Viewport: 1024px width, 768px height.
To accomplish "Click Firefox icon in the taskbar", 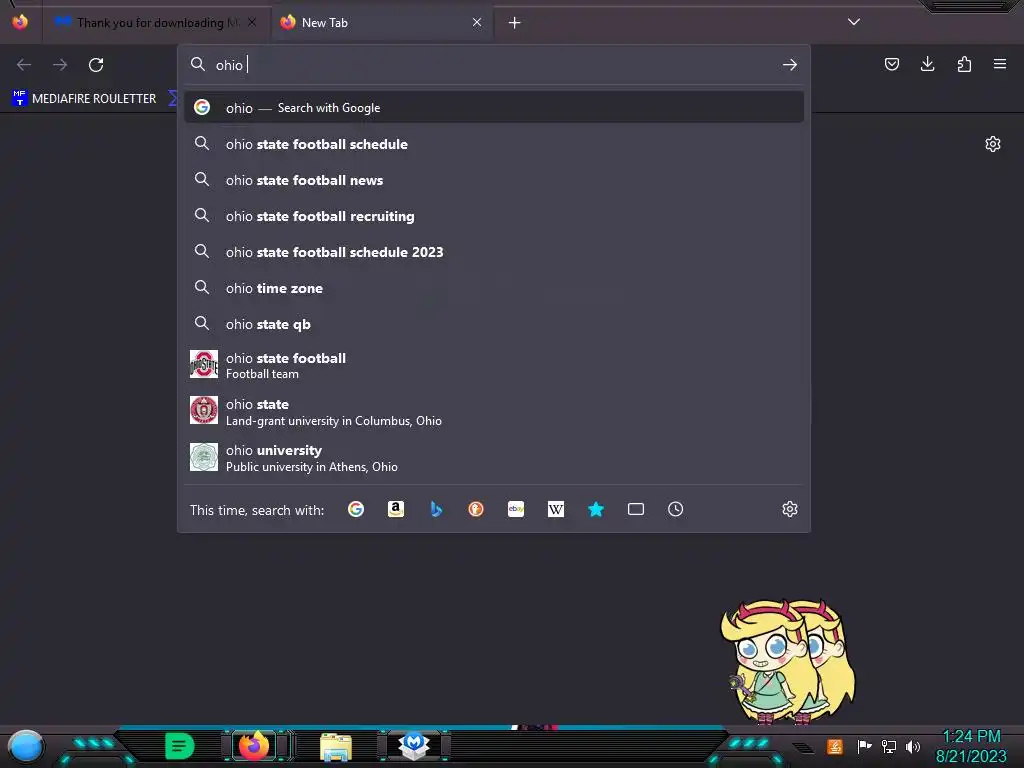I will coord(254,745).
